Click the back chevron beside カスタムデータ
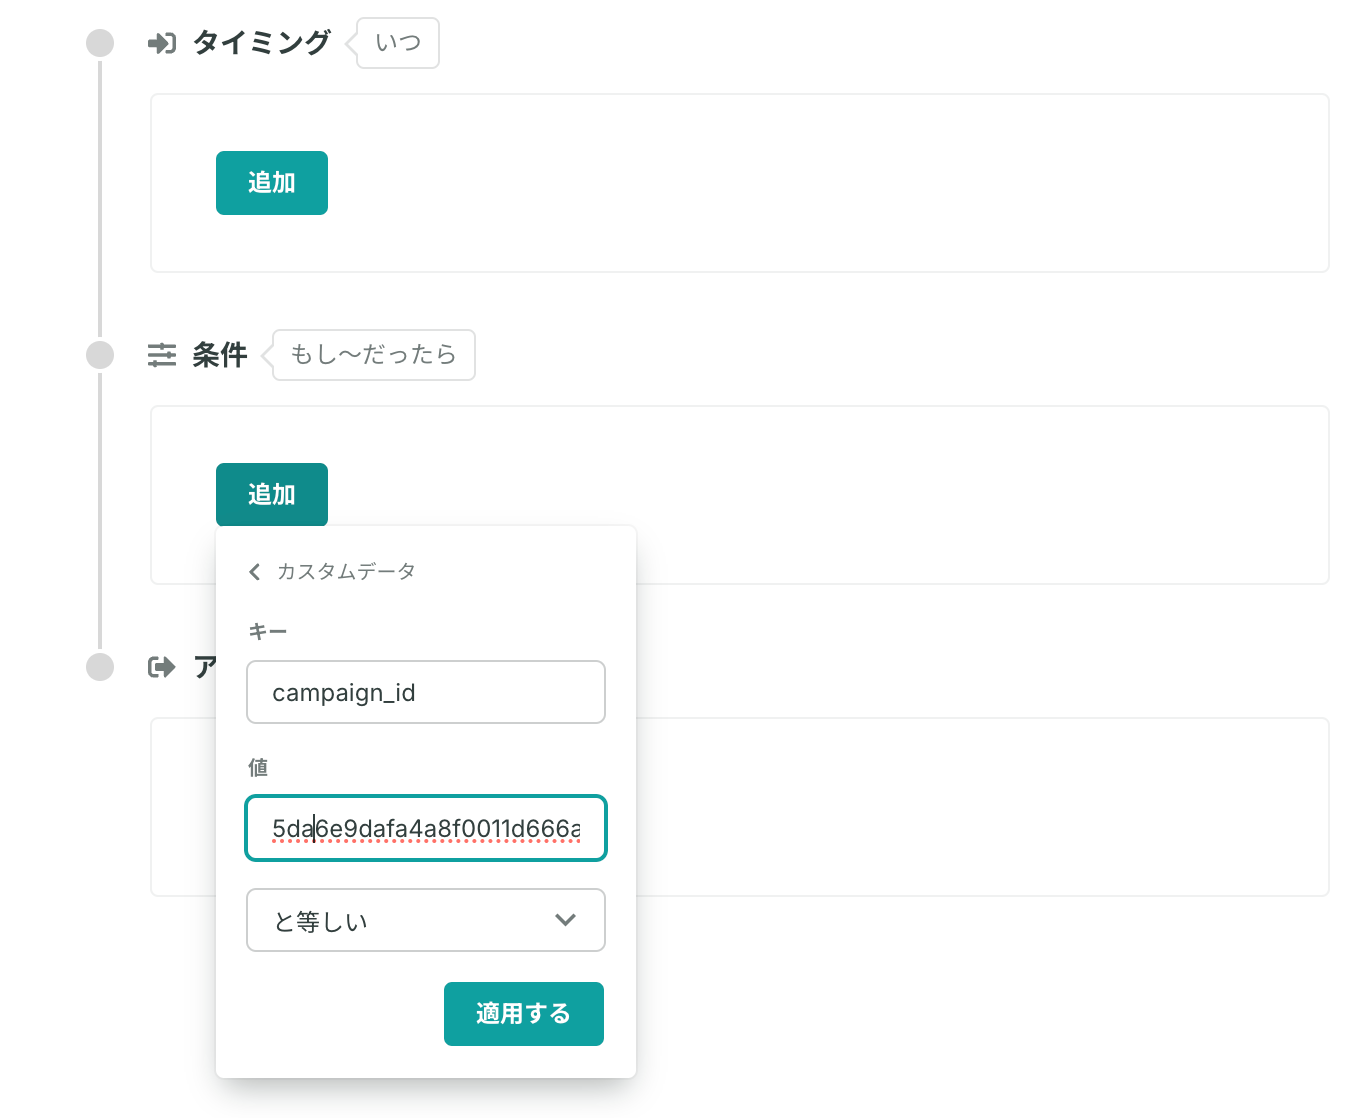The width and height of the screenshot is (1358, 1118). (x=254, y=571)
